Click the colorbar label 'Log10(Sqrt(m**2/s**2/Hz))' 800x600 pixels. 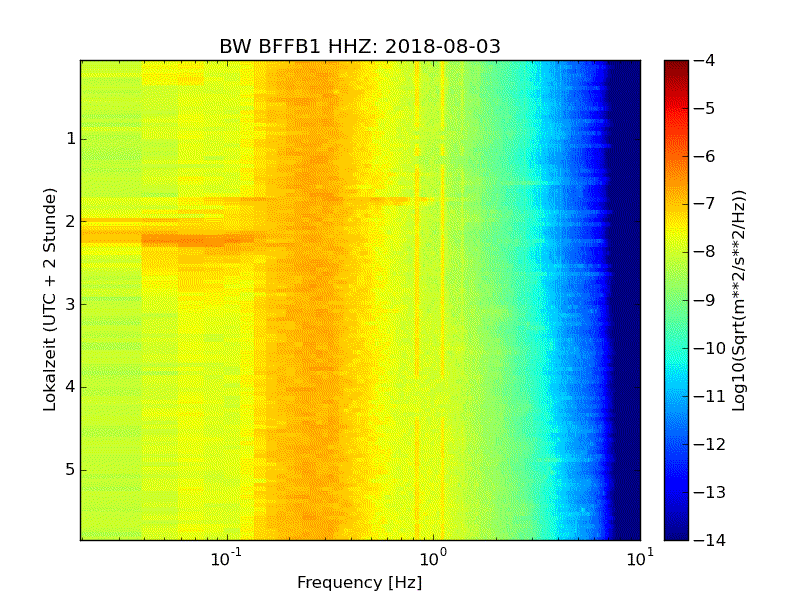[x=739, y=300]
